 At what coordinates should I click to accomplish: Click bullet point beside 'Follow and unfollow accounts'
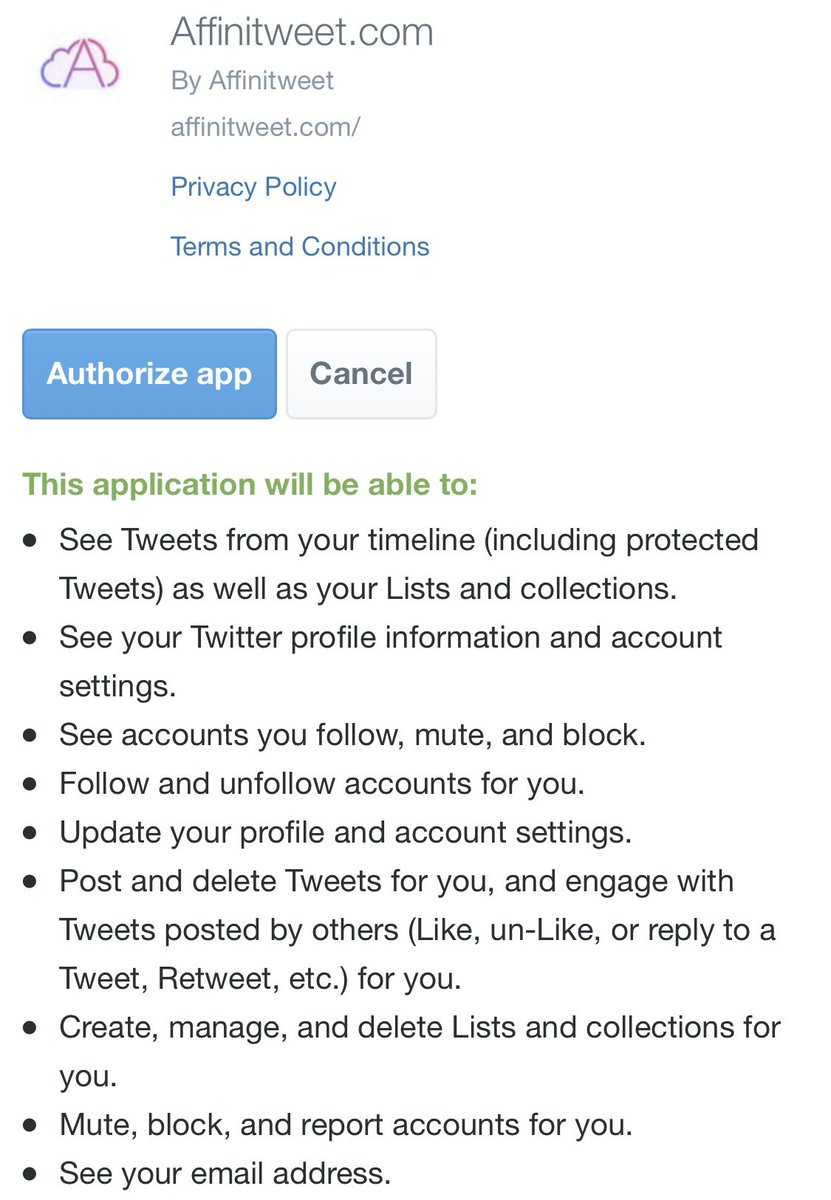pyautogui.click(x=31, y=783)
